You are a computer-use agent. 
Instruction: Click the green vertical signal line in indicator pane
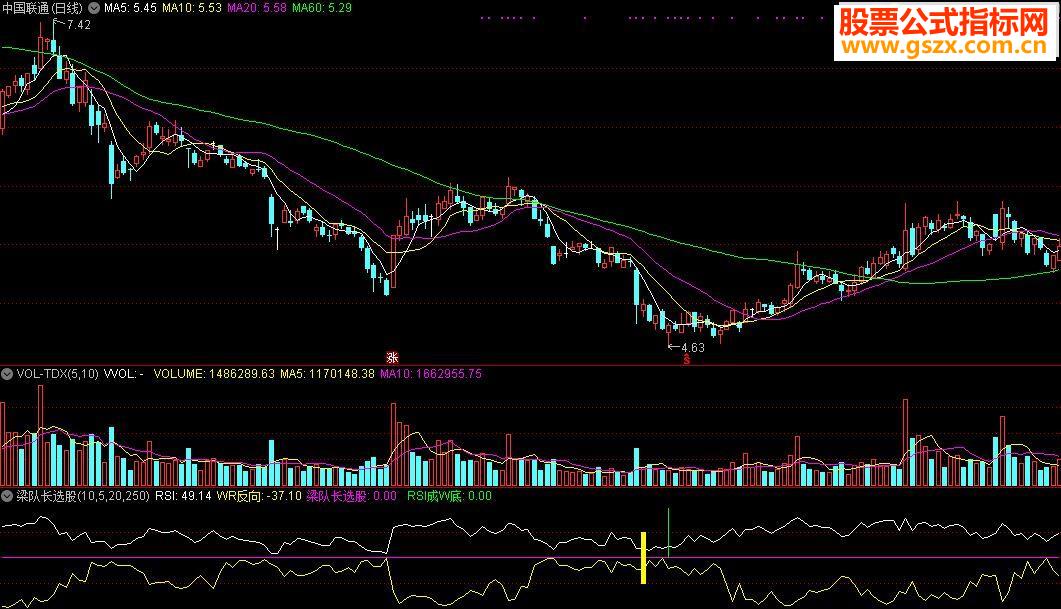669,533
